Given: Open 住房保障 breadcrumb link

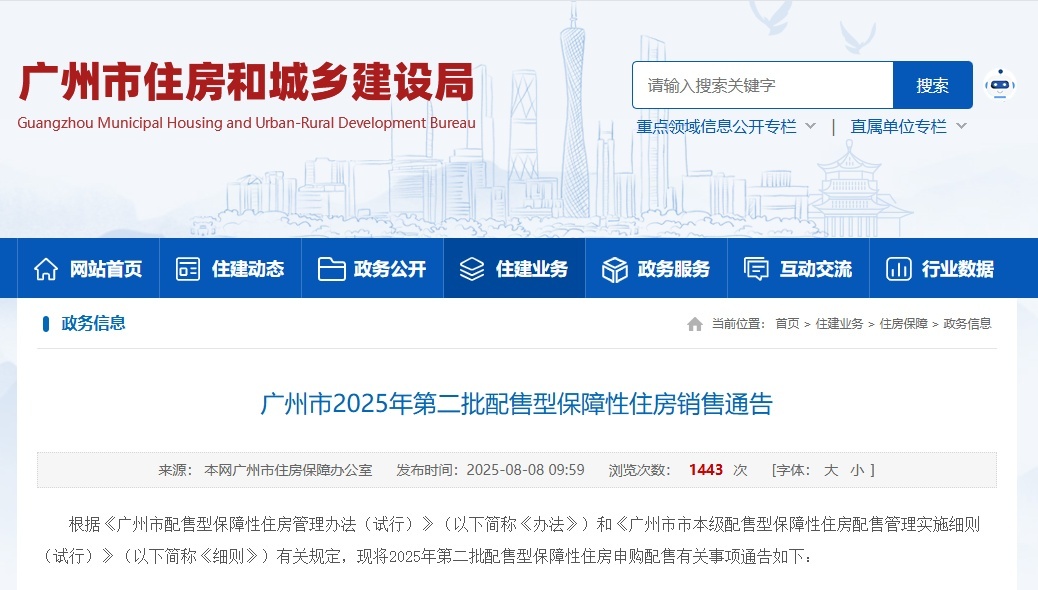Looking at the screenshot, I should coord(903,324).
